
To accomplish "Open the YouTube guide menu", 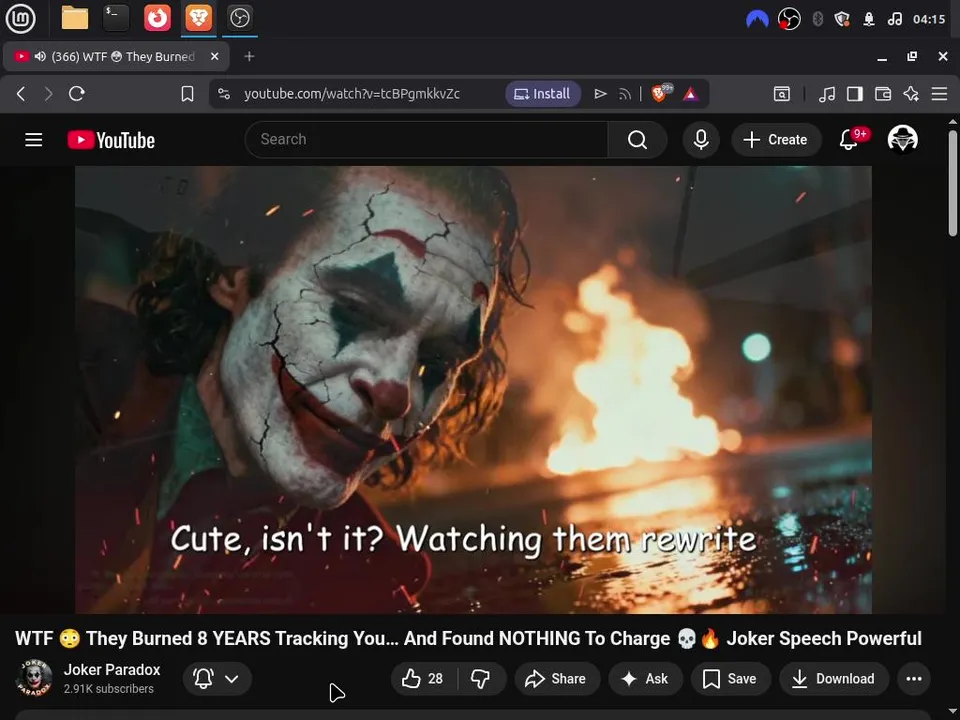I will pos(34,140).
